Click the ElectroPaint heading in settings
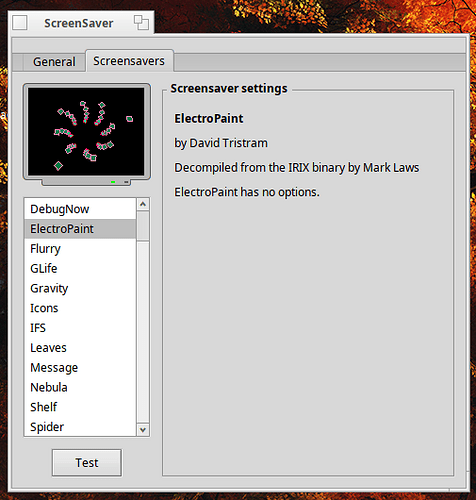 (209, 119)
